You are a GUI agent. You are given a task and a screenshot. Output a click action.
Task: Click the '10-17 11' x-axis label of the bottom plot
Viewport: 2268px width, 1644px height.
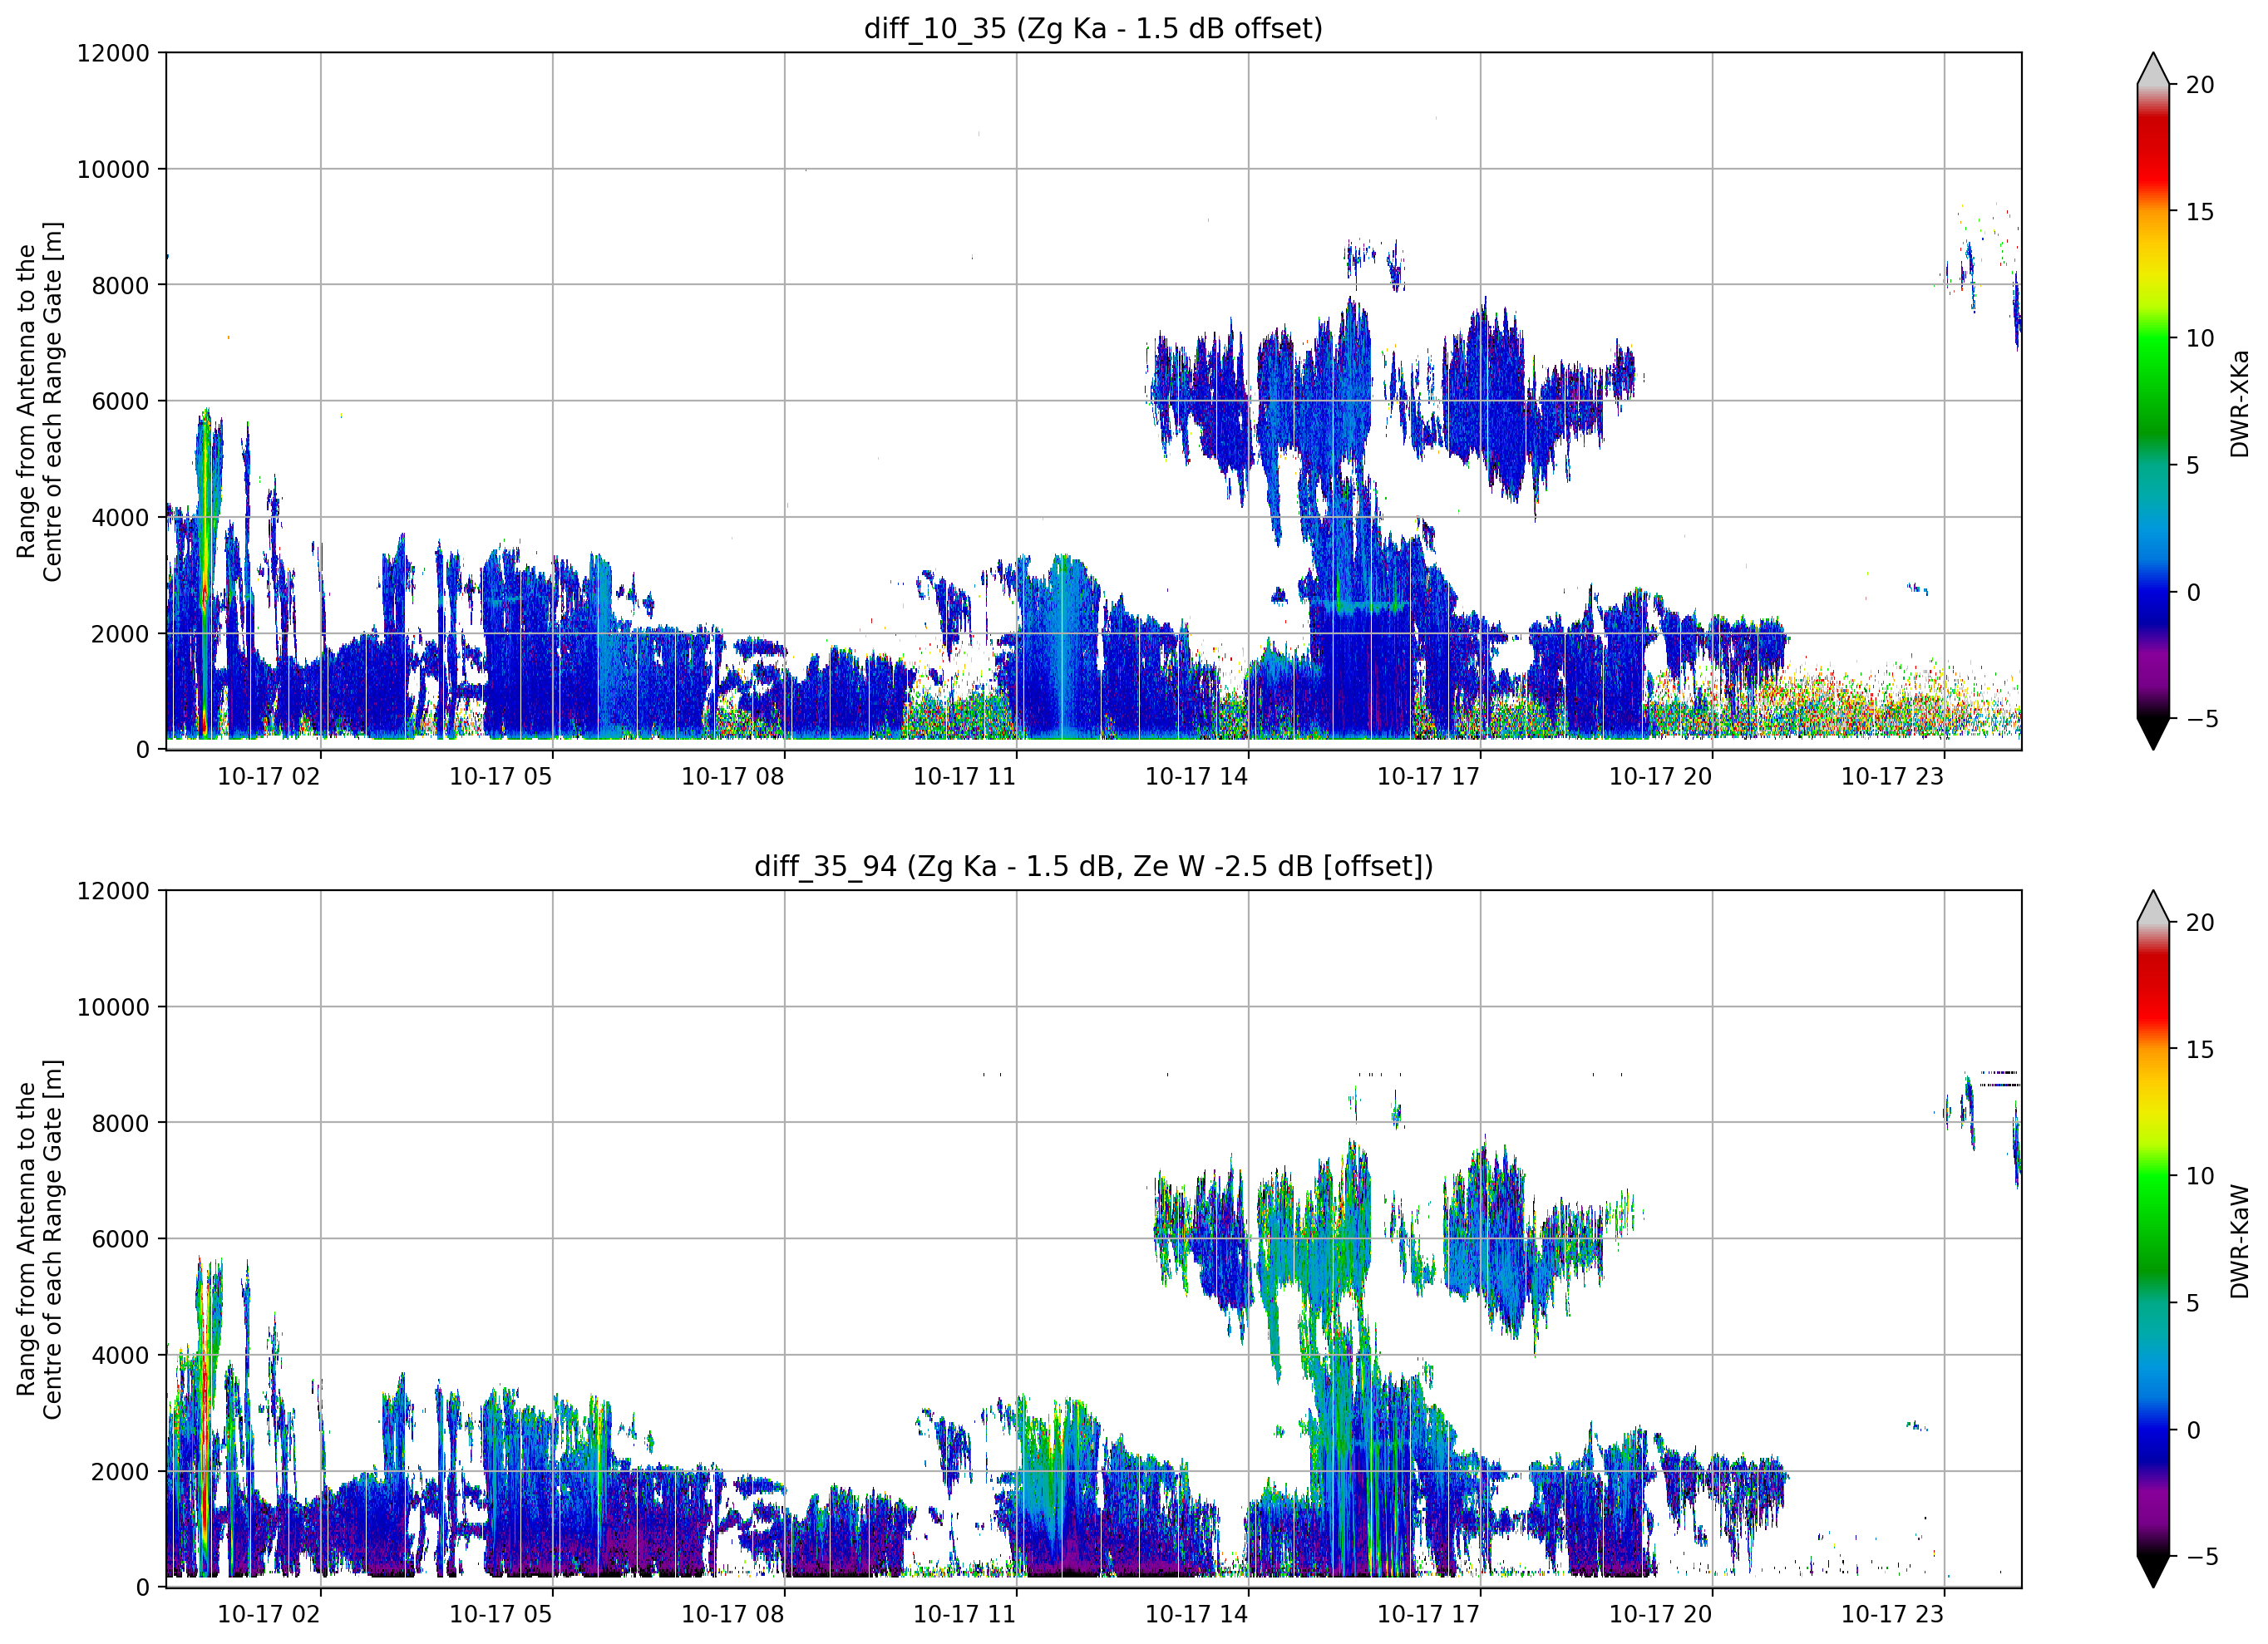point(965,1614)
